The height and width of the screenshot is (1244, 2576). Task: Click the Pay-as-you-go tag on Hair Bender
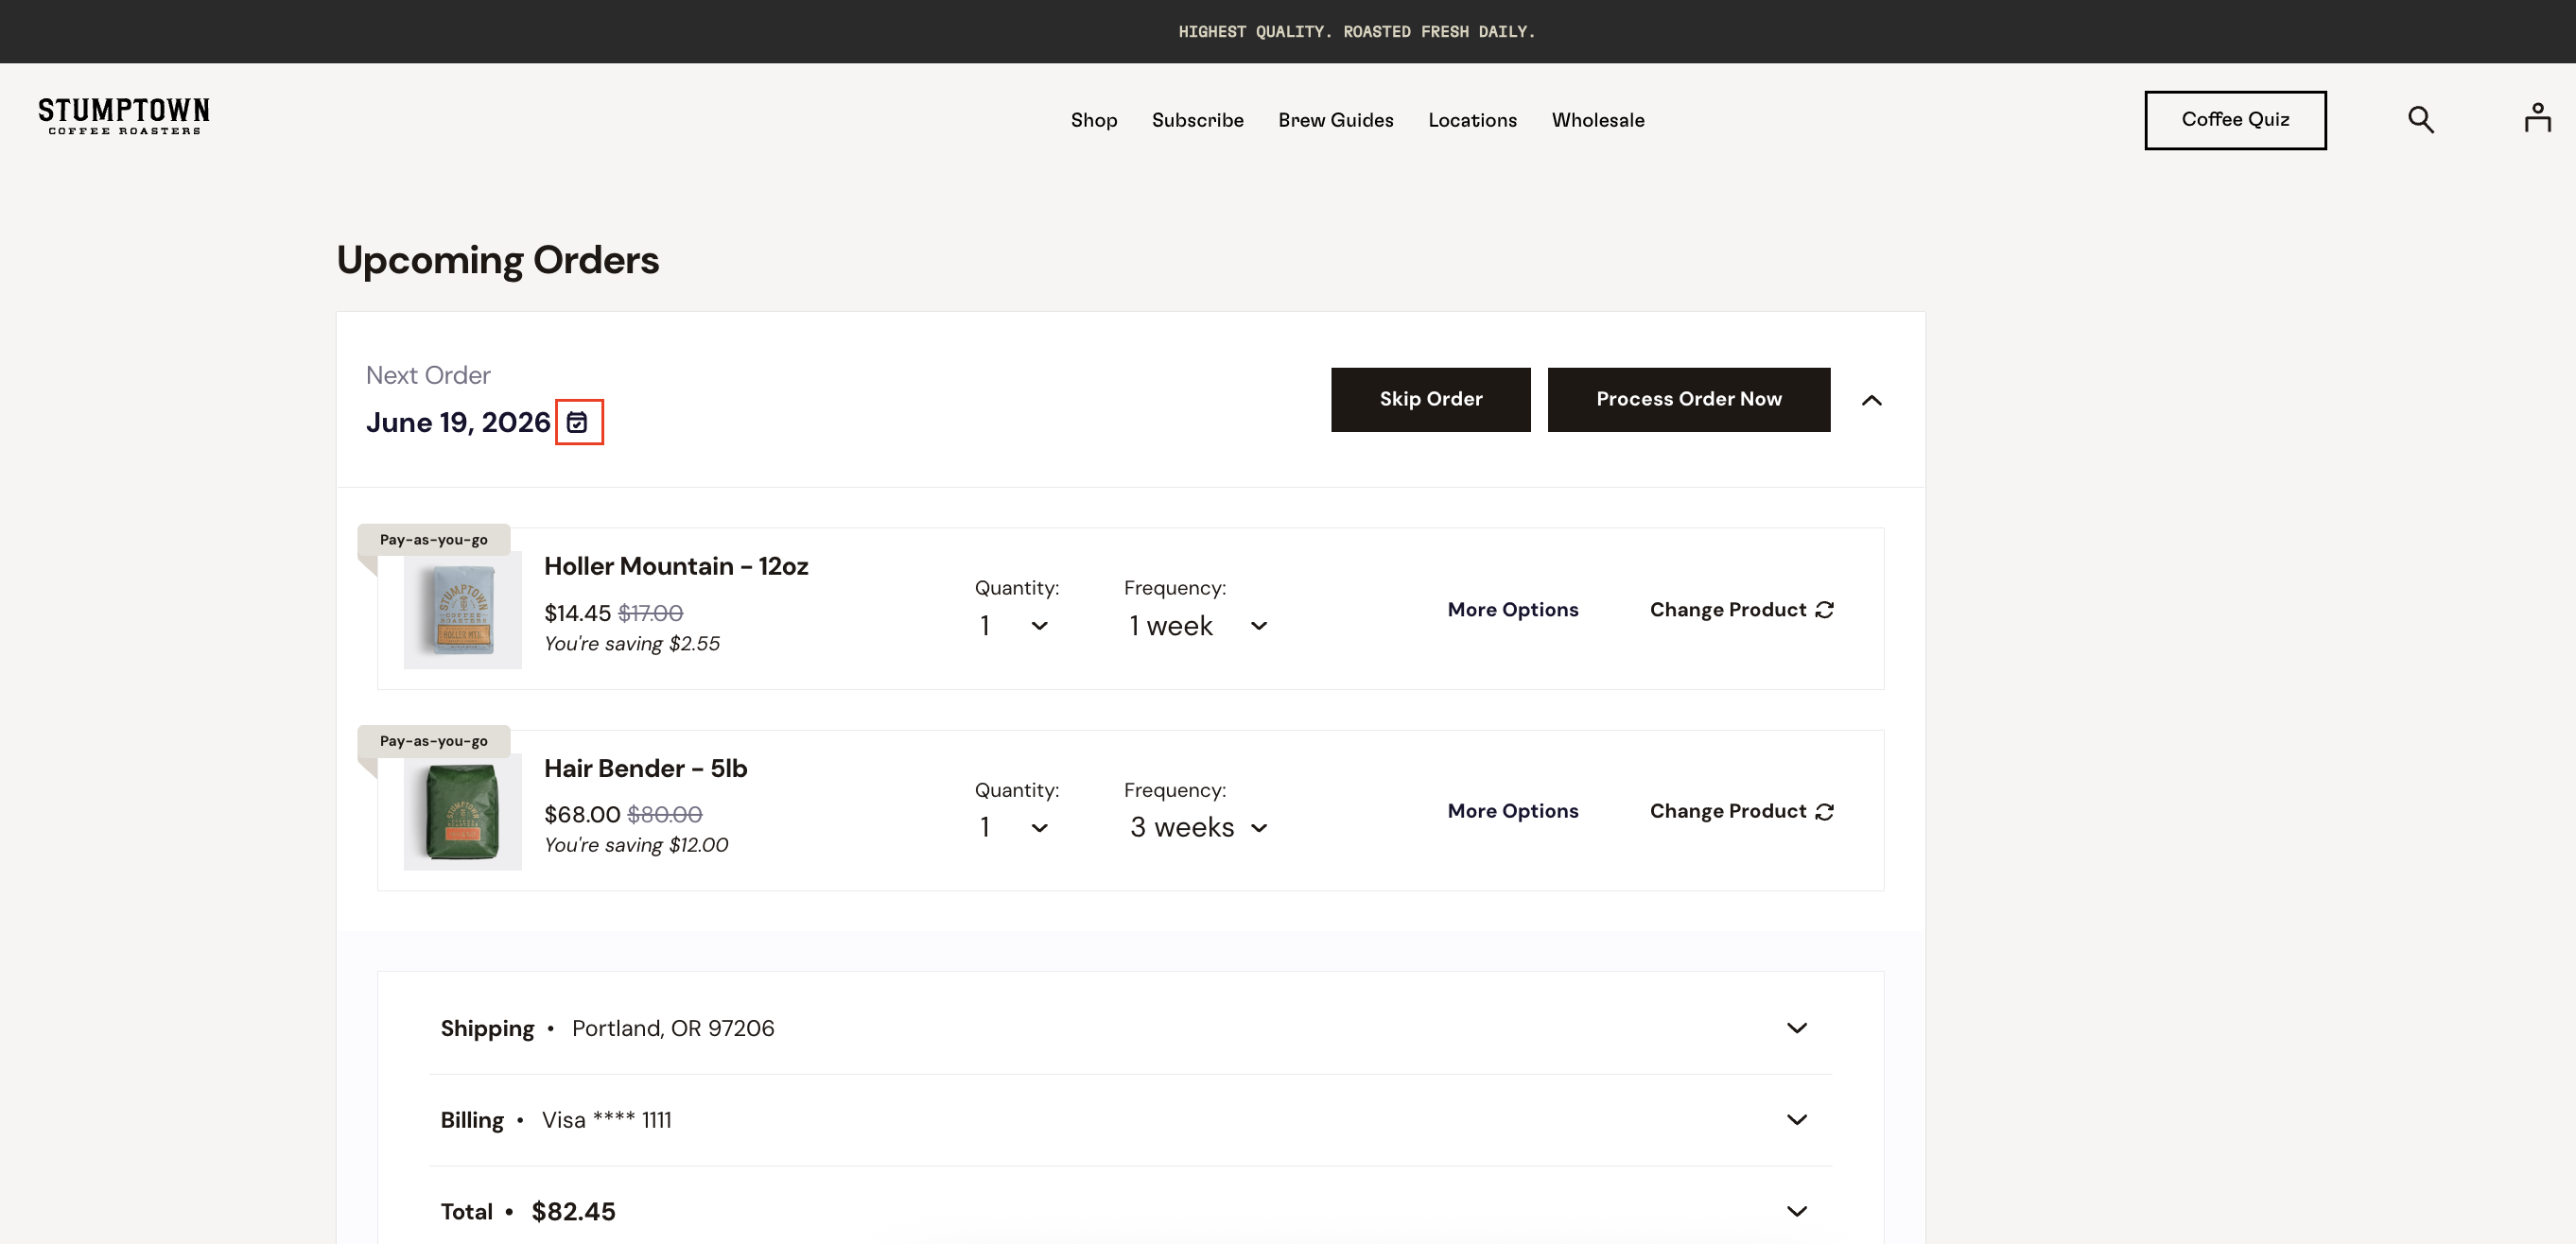pos(434,741)
